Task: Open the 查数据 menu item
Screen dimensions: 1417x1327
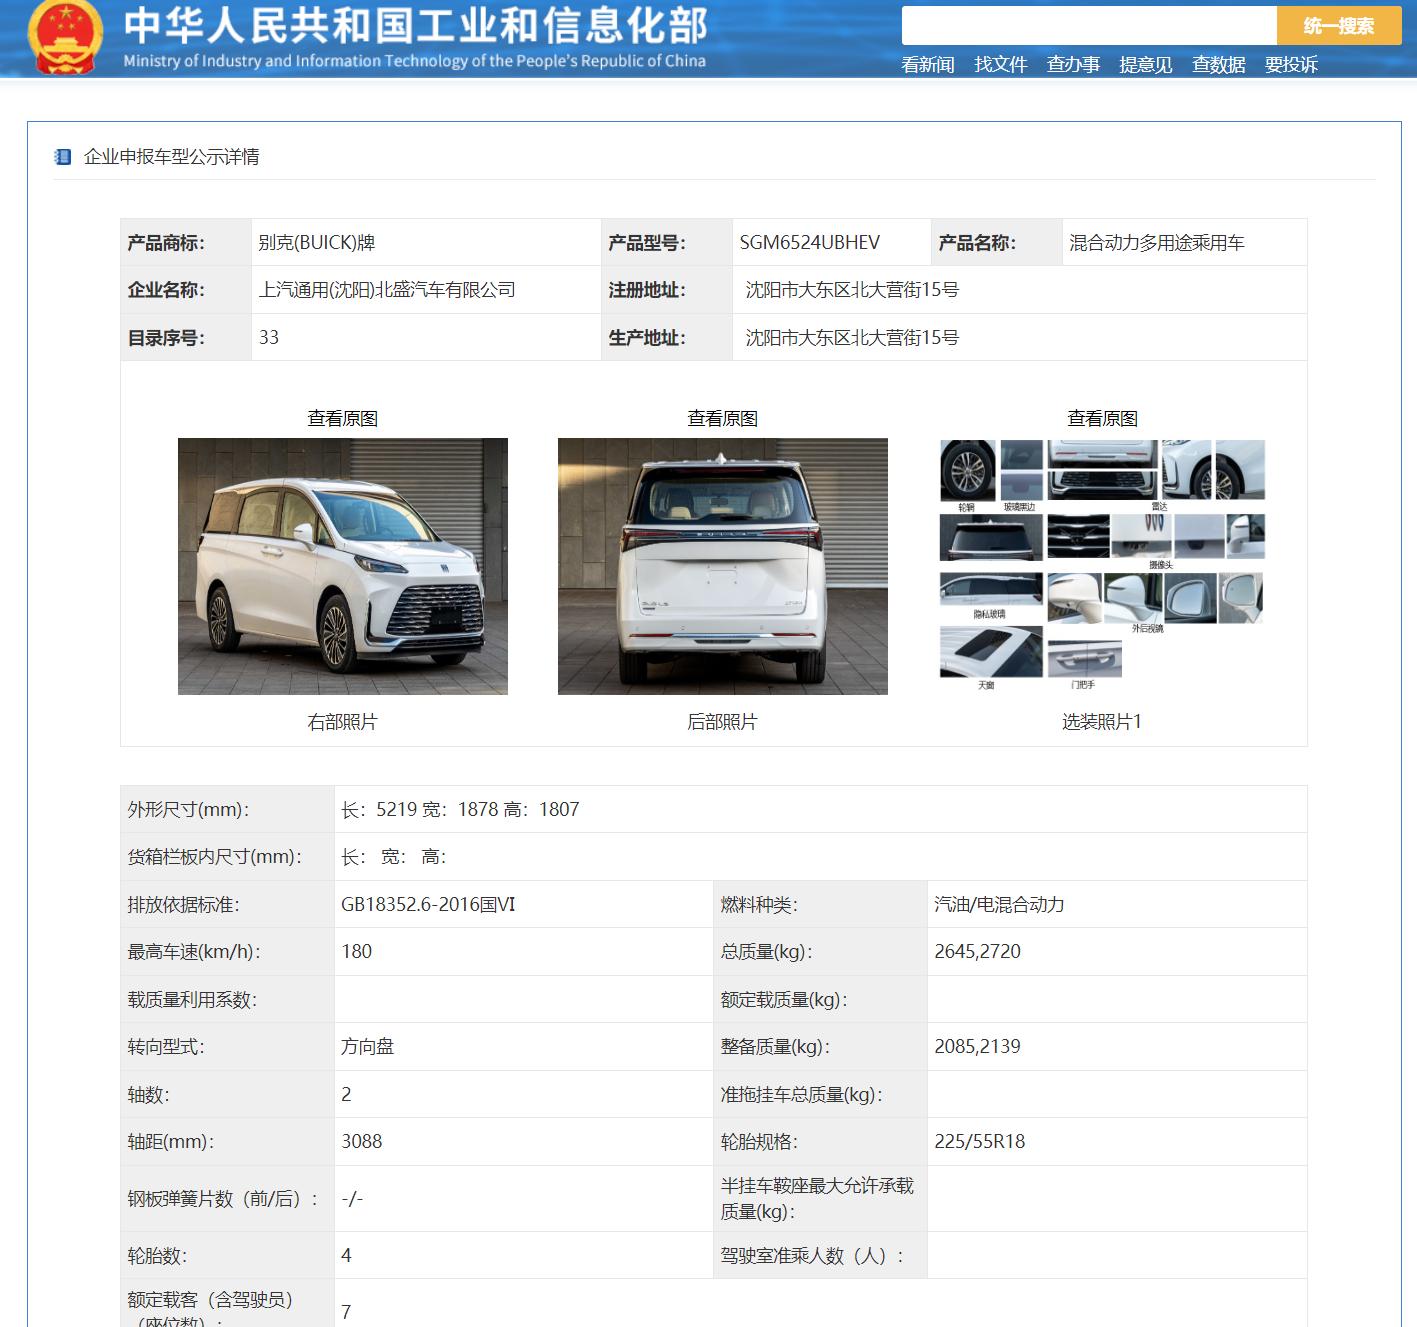Action: tap(1219, 65)
